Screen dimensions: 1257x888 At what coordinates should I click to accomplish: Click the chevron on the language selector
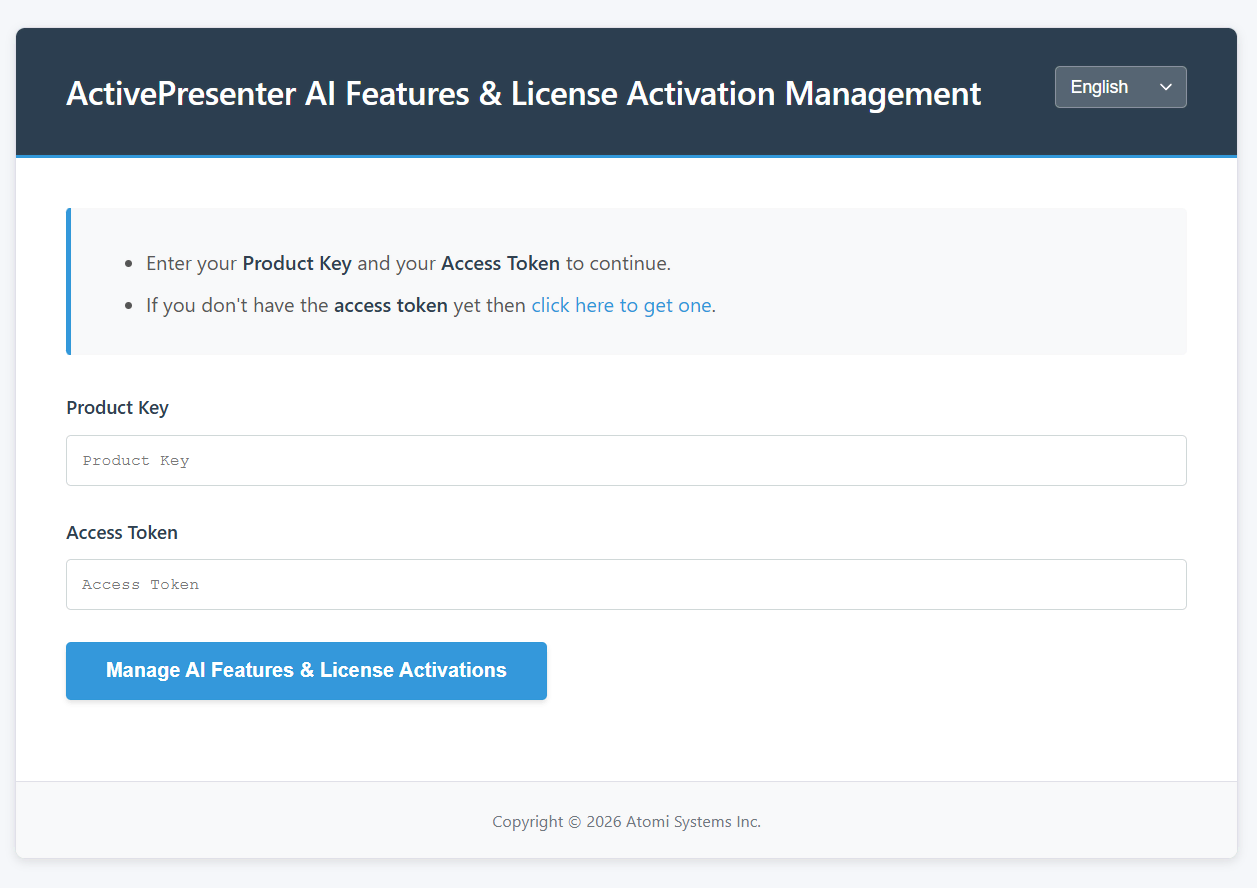1165,87
